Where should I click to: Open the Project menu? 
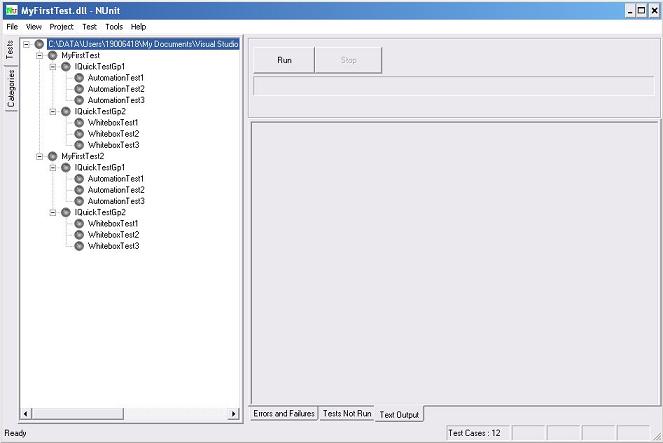point(61,27)
